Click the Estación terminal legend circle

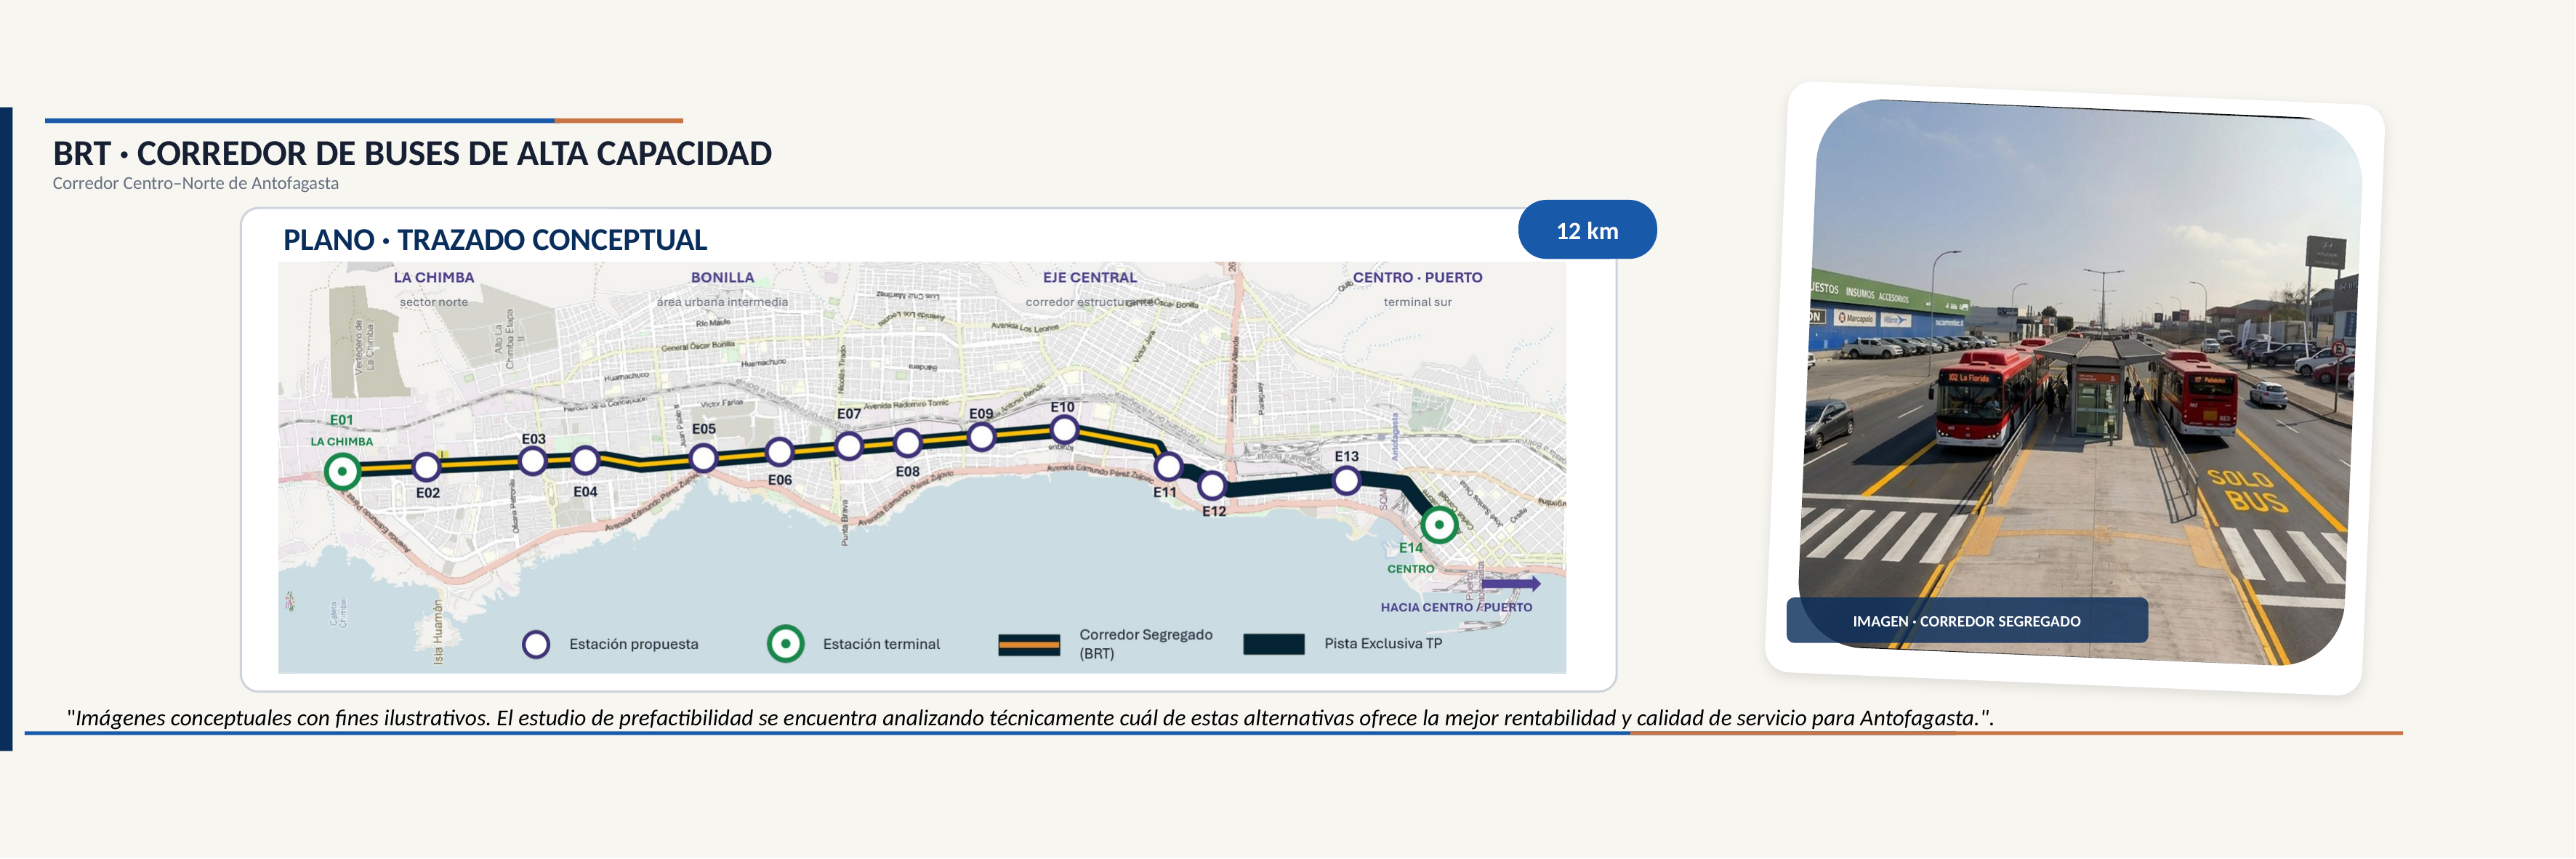[x=786, y=644]
